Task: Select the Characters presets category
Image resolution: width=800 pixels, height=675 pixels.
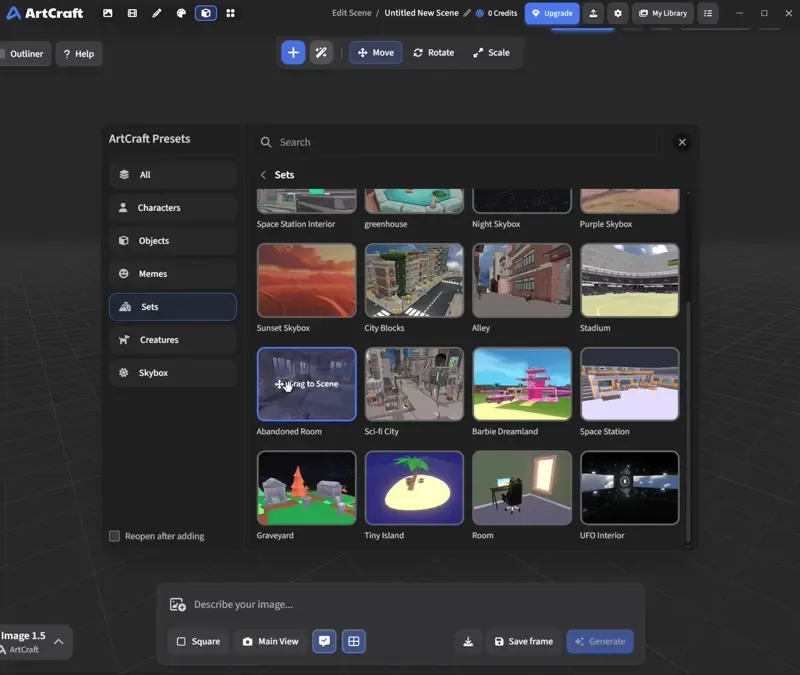Action: (173, 208)
